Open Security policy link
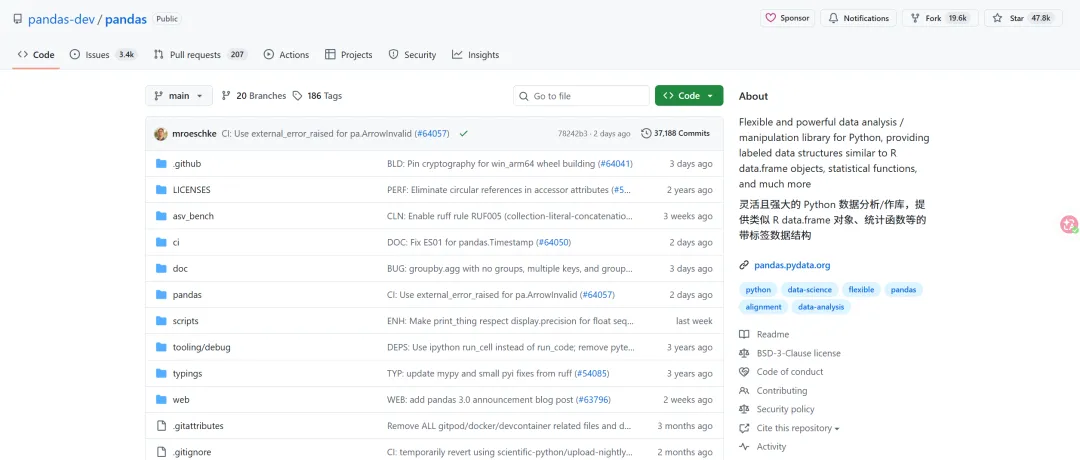Image resolution: width=1080 pixels, height=460 pixels. tap(785, 409)
